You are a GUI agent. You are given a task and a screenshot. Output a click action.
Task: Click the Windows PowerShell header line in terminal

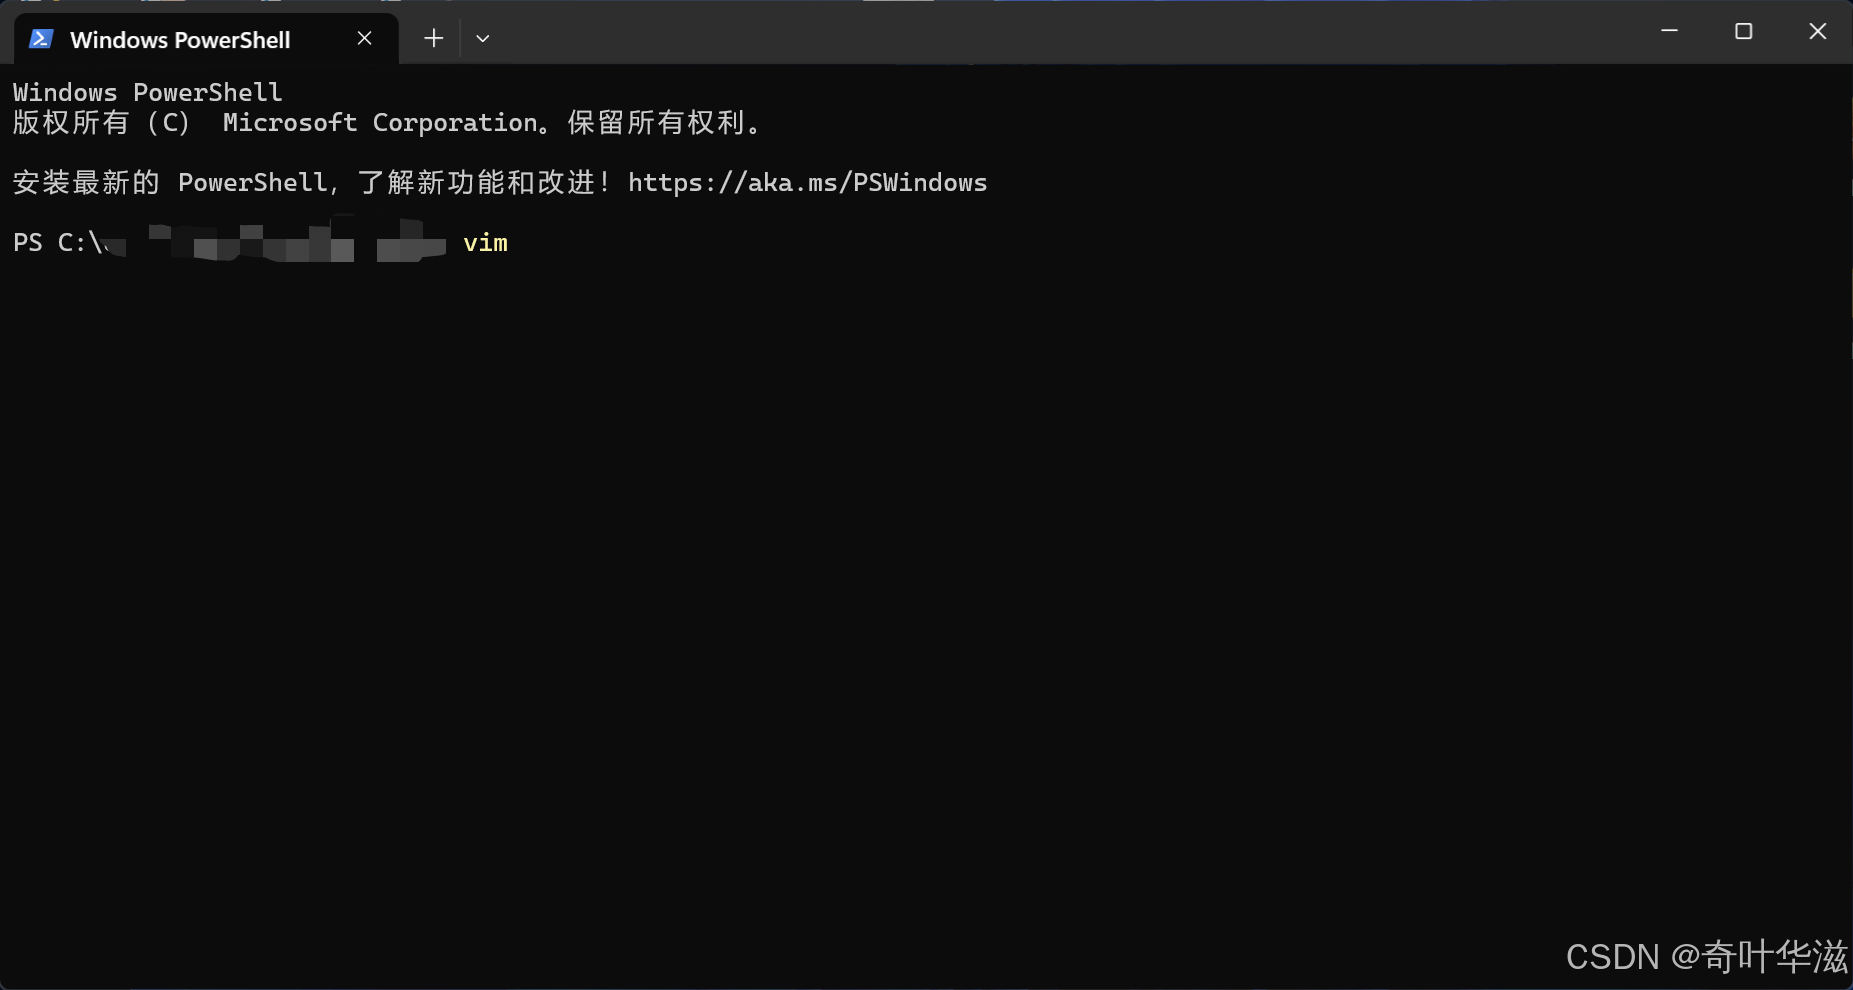point(148,92)
